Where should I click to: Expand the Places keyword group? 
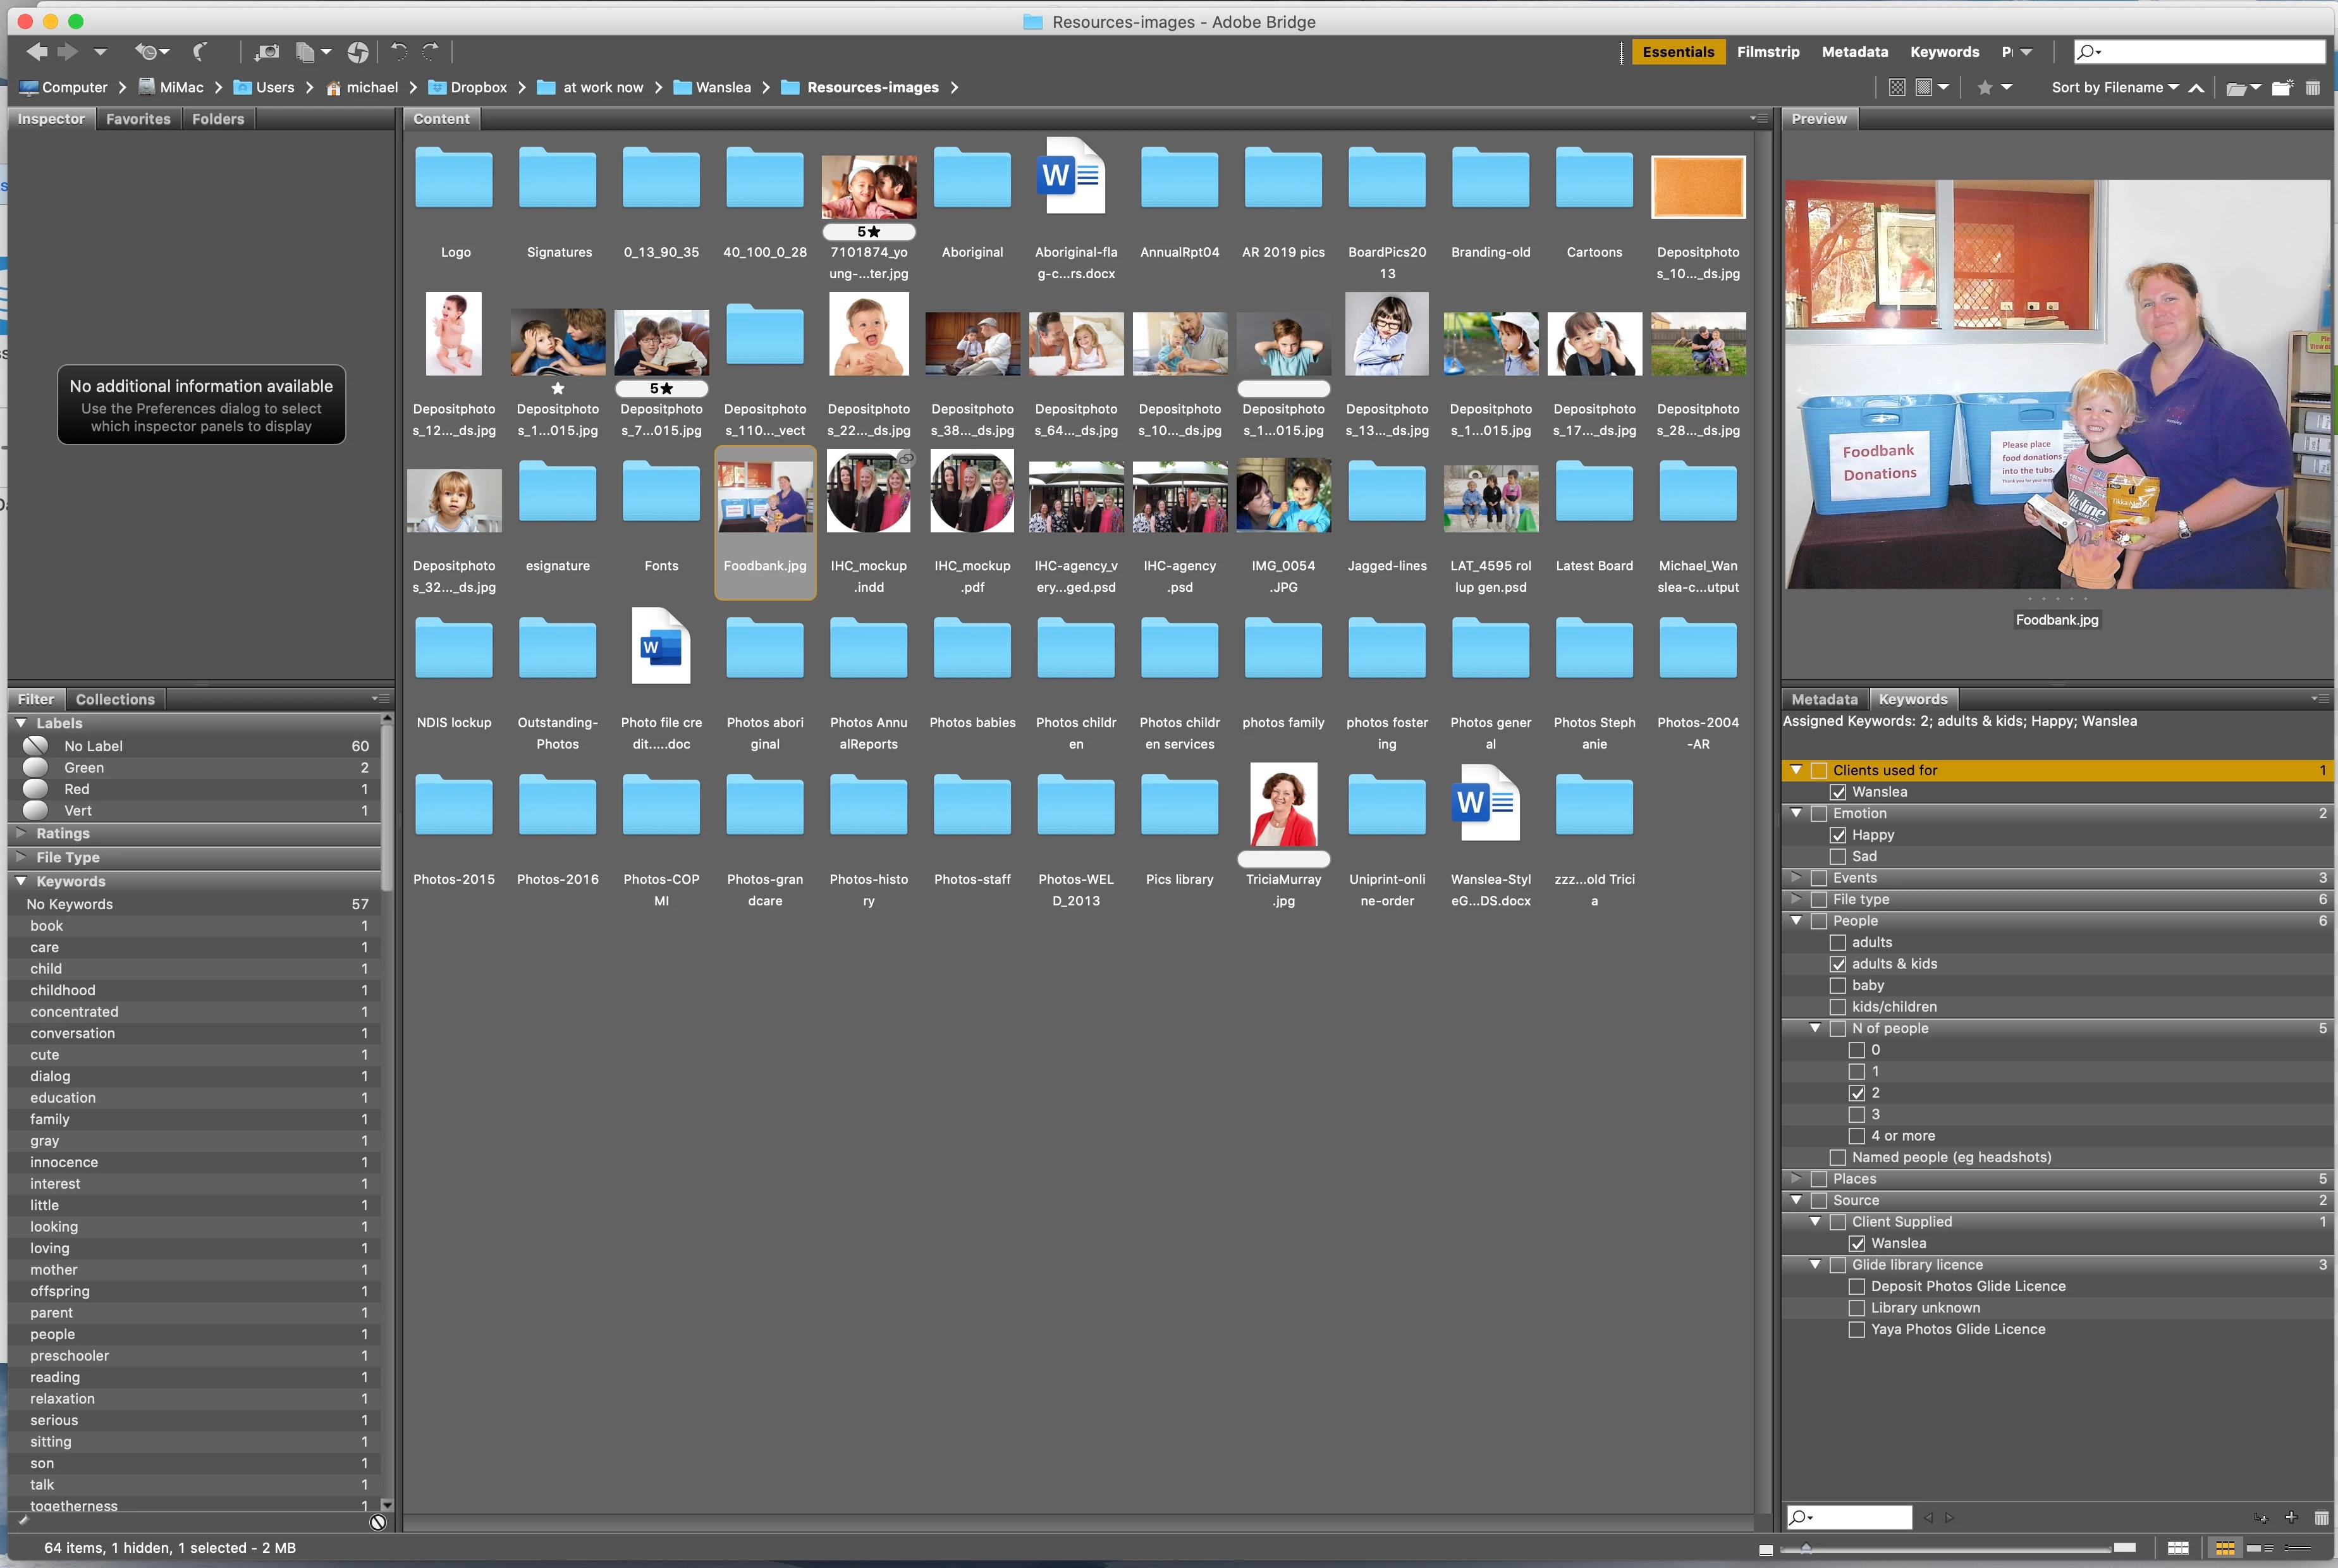pos(1796,1178)
